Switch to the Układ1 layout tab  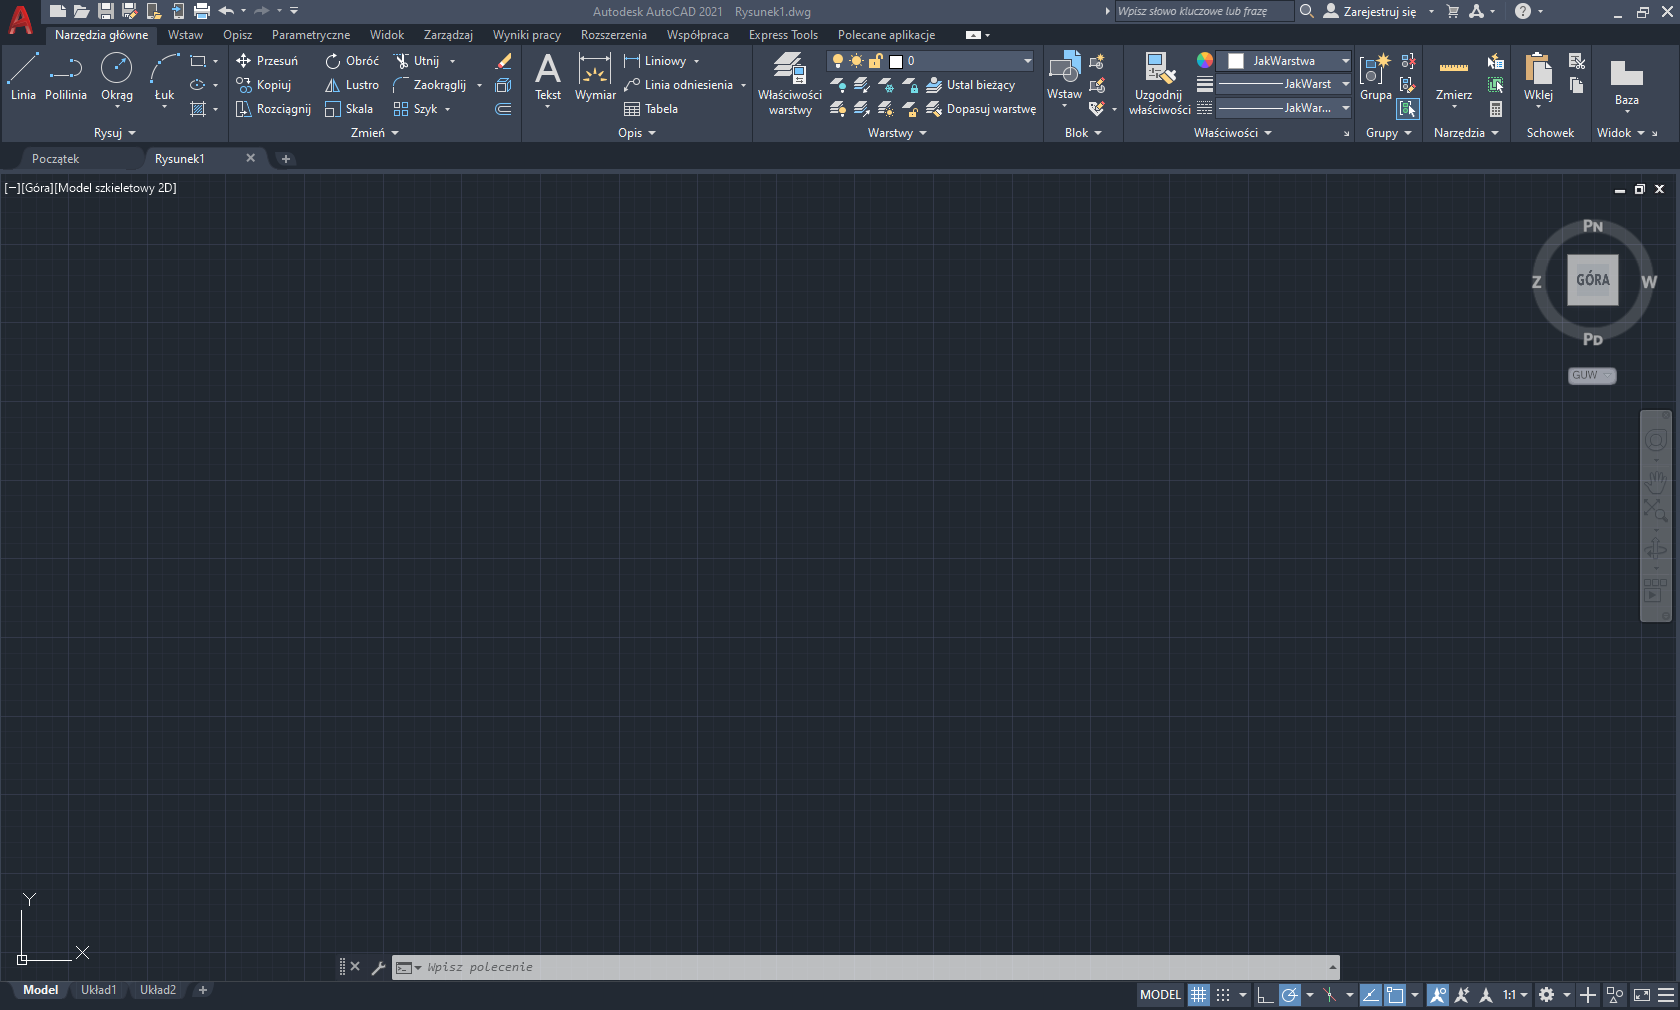[x=99, y=990]
